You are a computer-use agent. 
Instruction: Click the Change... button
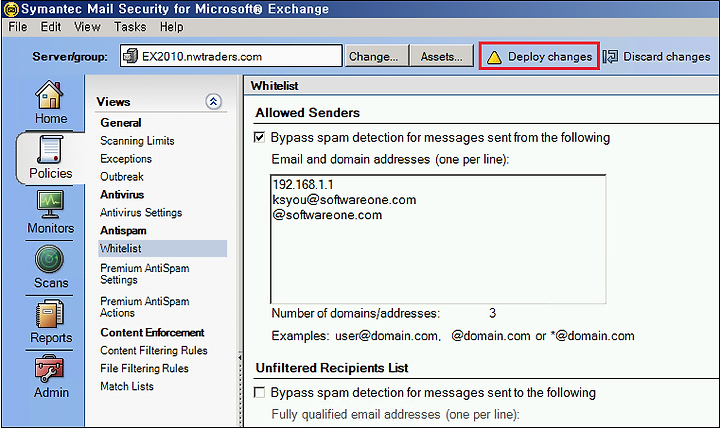coord(377,56)
